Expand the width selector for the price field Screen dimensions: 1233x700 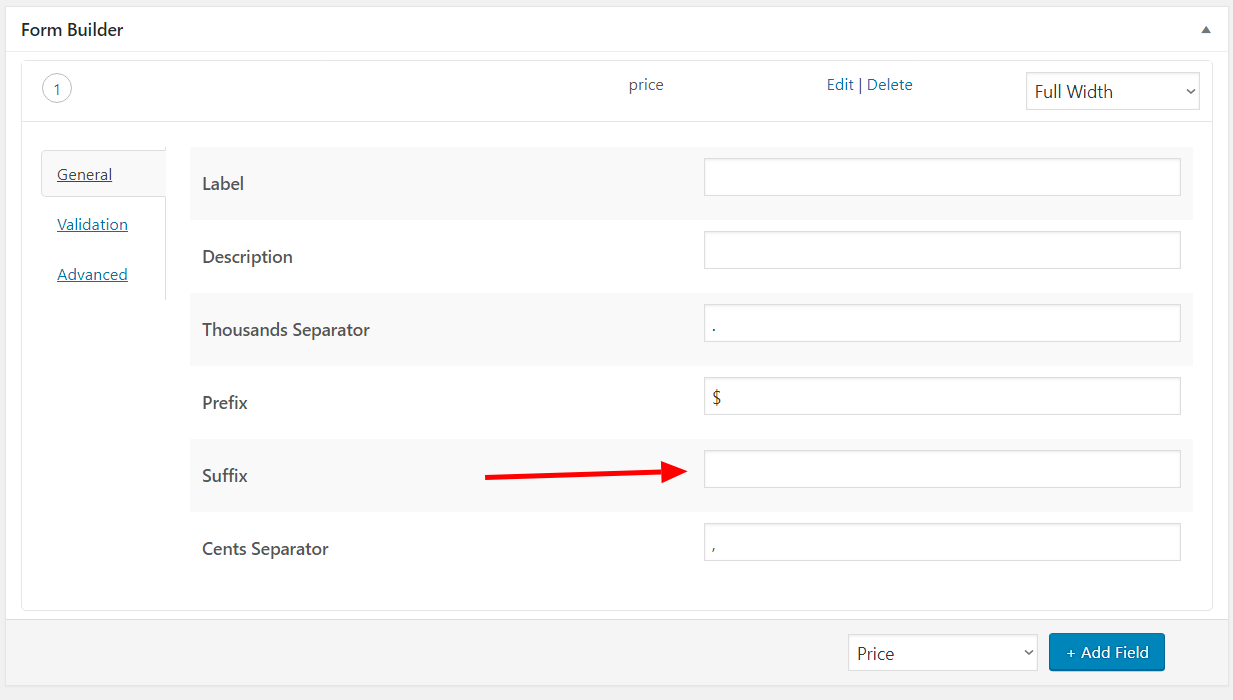tap(1112, 91)
